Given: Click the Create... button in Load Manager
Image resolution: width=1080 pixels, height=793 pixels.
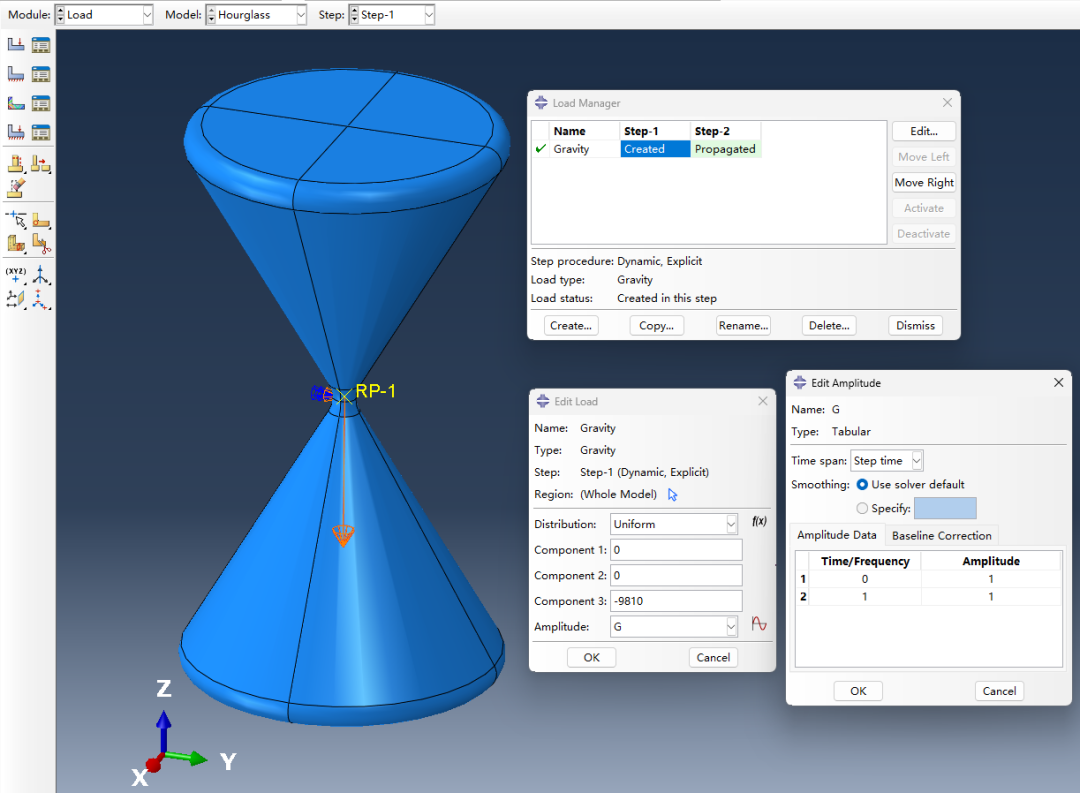Looking at the screenshot, I should pyautogui.click(x=570, y=325).
